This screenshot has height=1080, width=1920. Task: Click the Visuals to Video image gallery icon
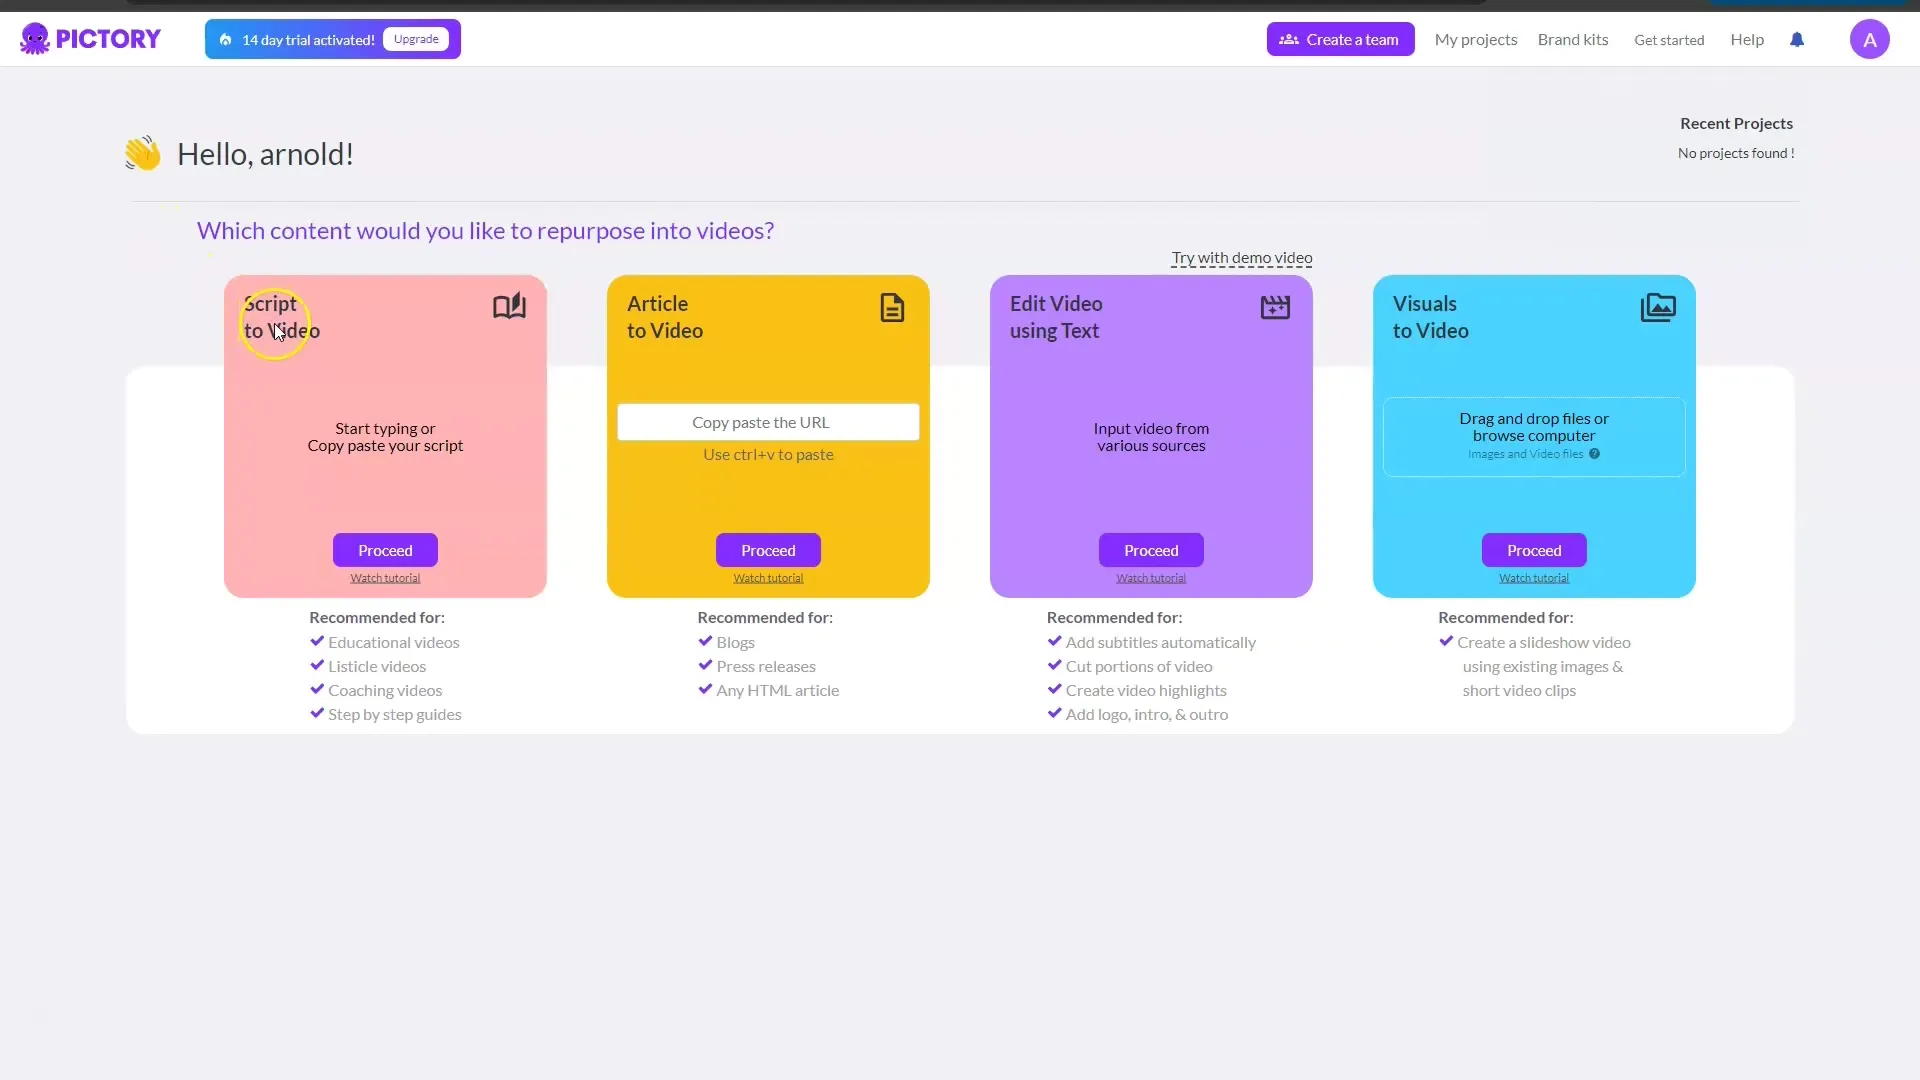coord(1658,306)
